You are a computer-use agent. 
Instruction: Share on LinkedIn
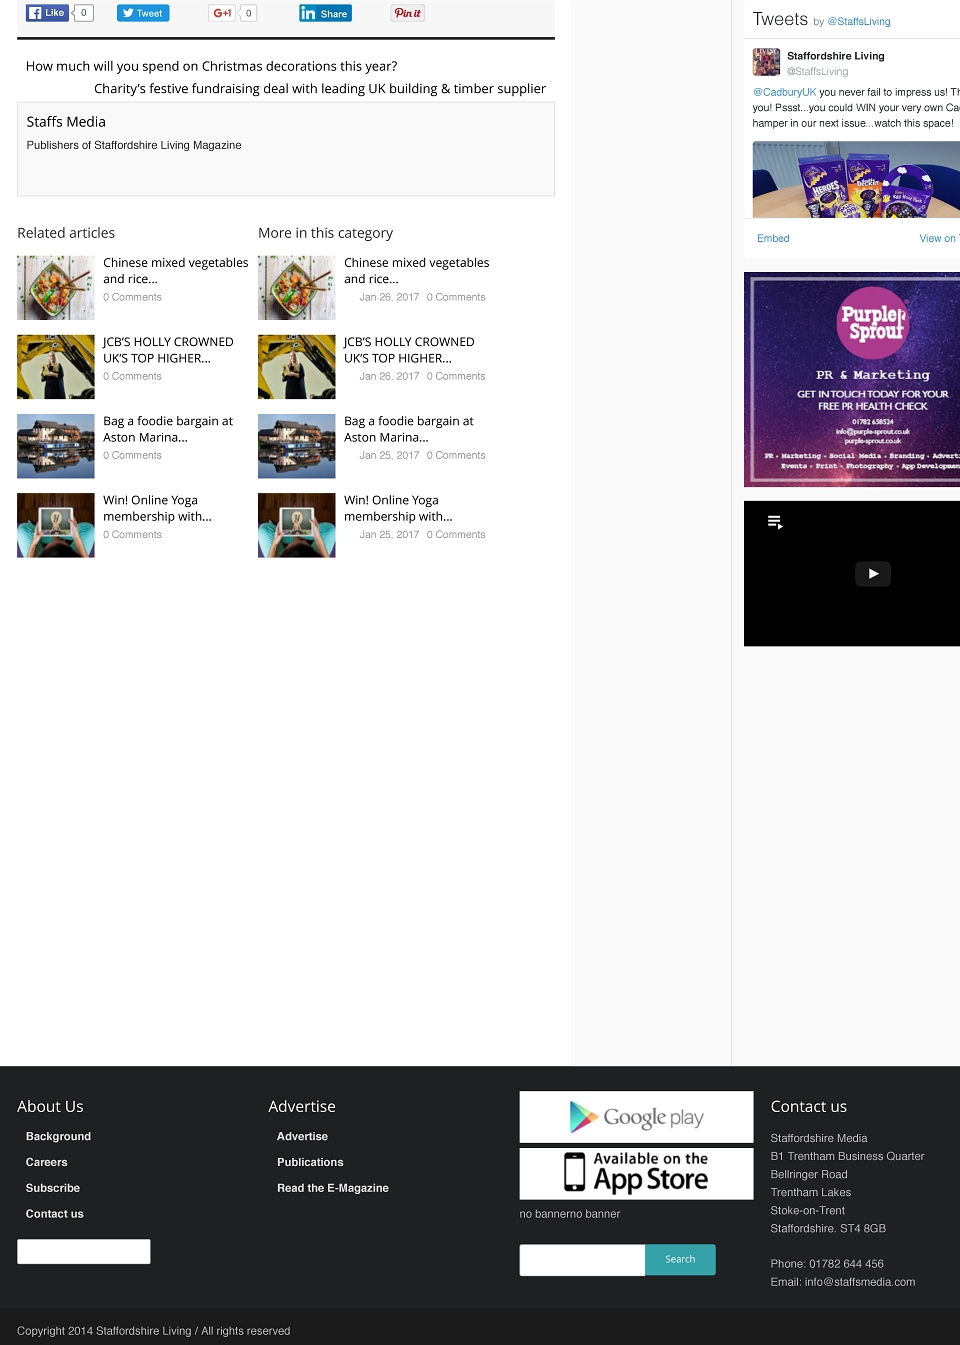coord(325,13)
